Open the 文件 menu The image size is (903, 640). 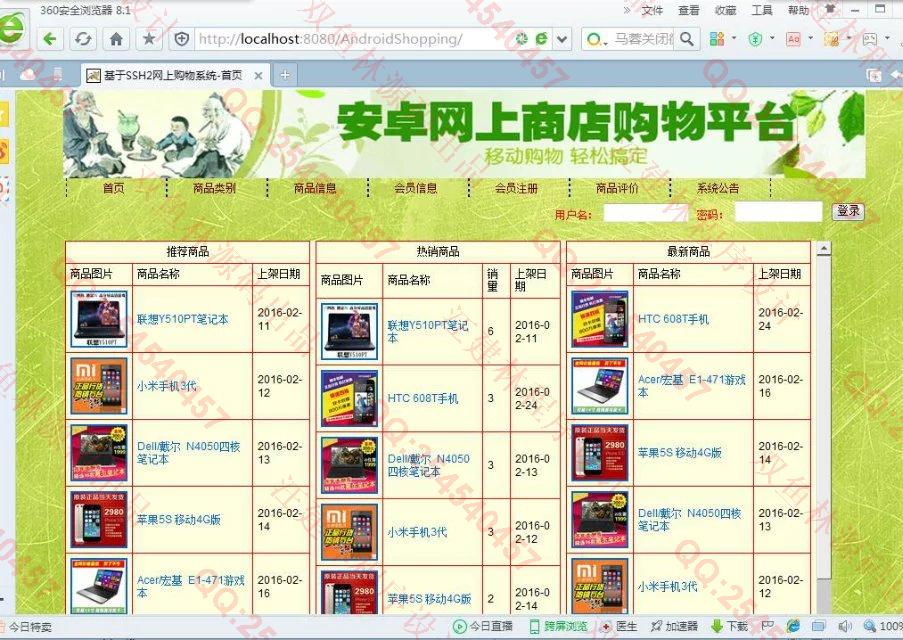coord(652,10)
